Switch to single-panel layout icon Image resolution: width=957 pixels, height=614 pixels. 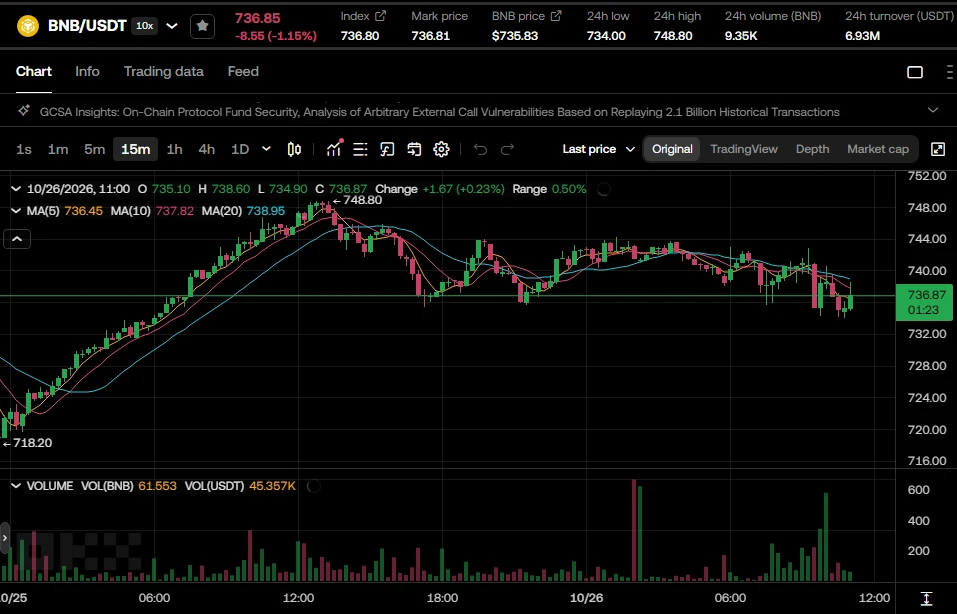915,72
